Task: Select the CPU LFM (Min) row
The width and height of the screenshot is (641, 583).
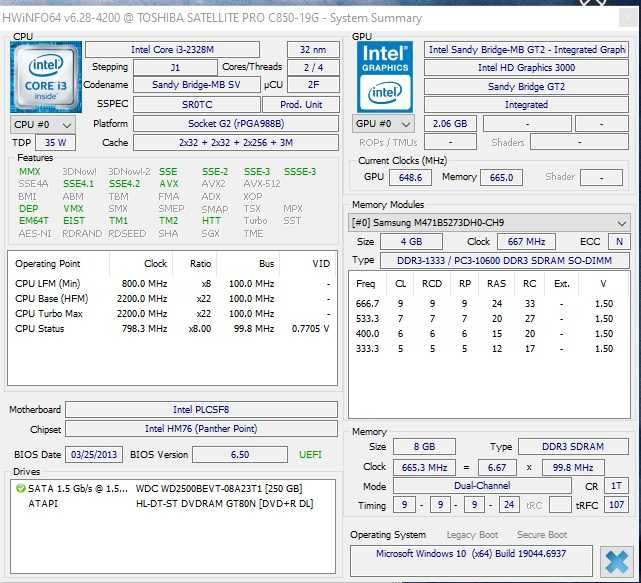Action: click(x=172, y=284)
